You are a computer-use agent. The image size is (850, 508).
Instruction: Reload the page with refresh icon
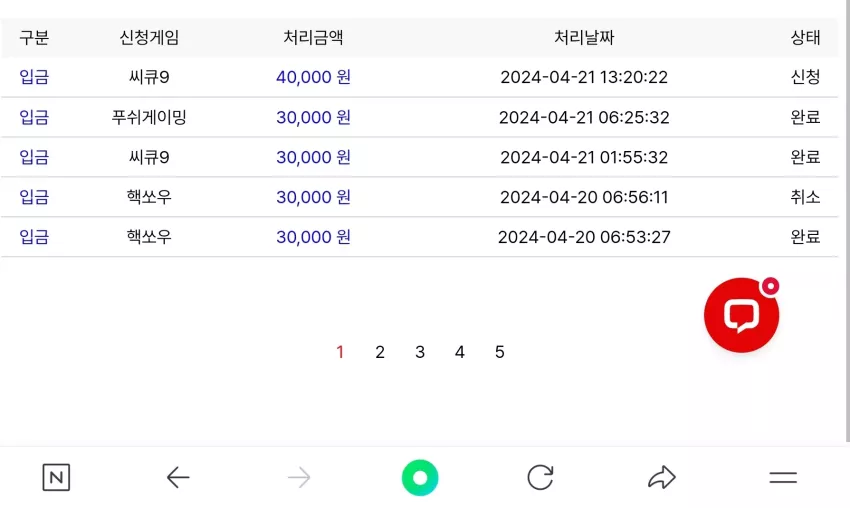tap(540, 477)
